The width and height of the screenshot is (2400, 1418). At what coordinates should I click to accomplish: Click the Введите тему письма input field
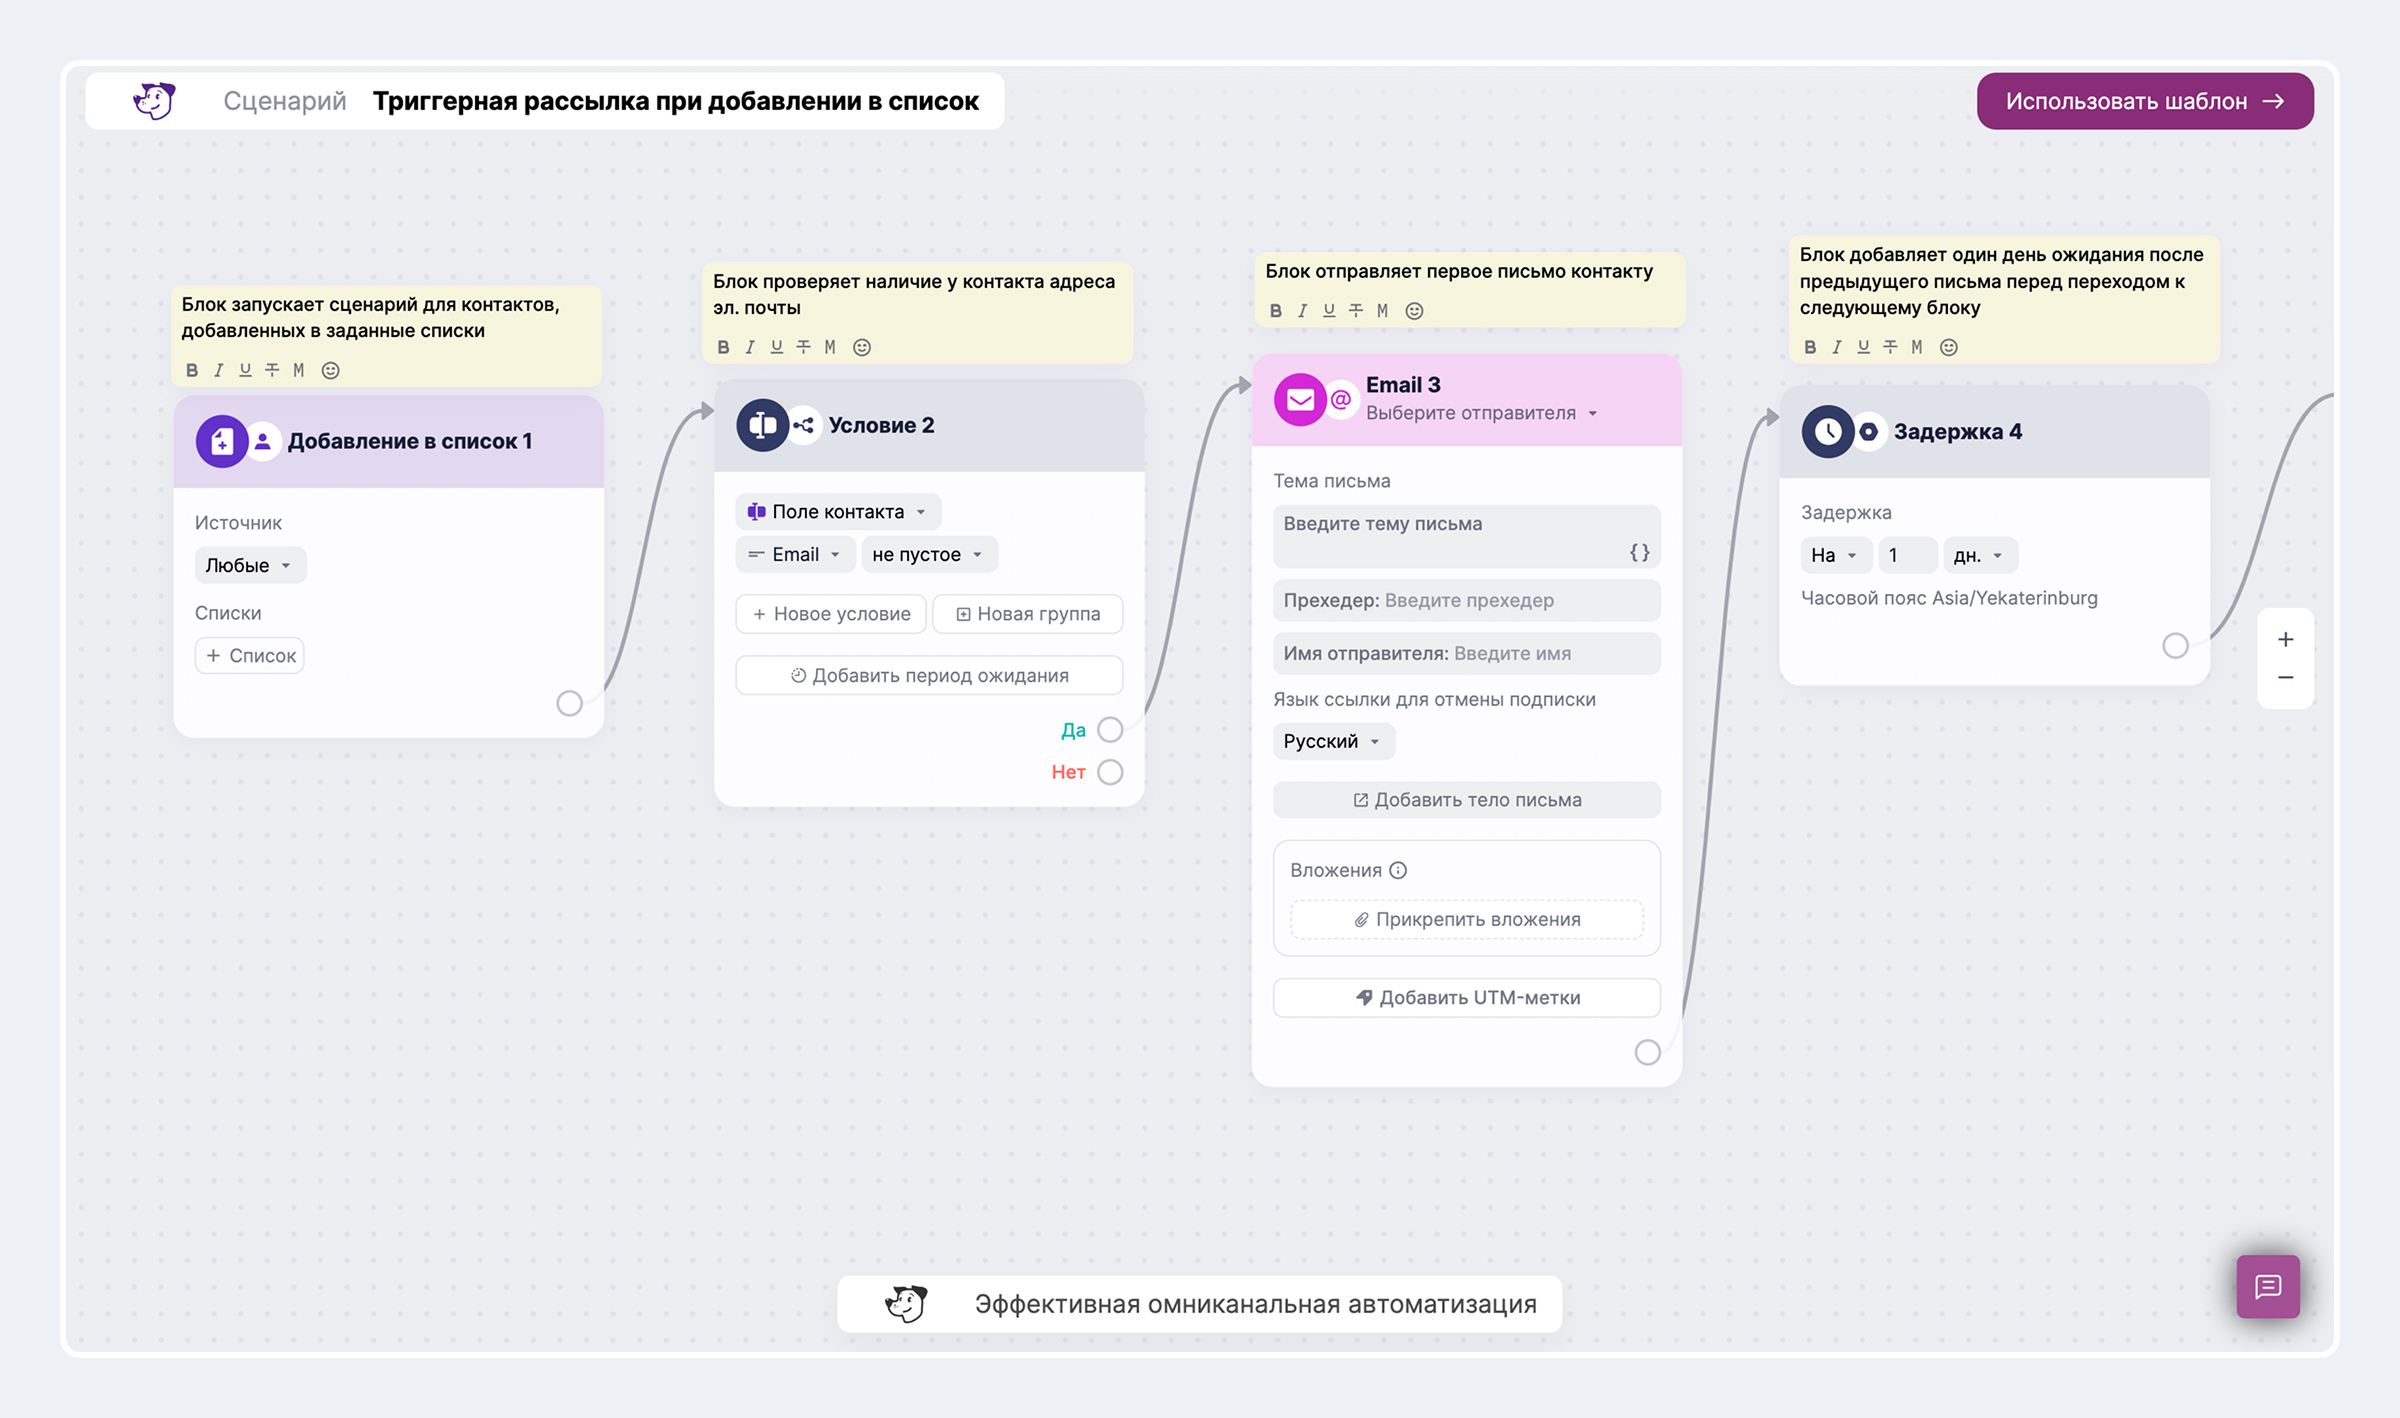[1466, 537]
